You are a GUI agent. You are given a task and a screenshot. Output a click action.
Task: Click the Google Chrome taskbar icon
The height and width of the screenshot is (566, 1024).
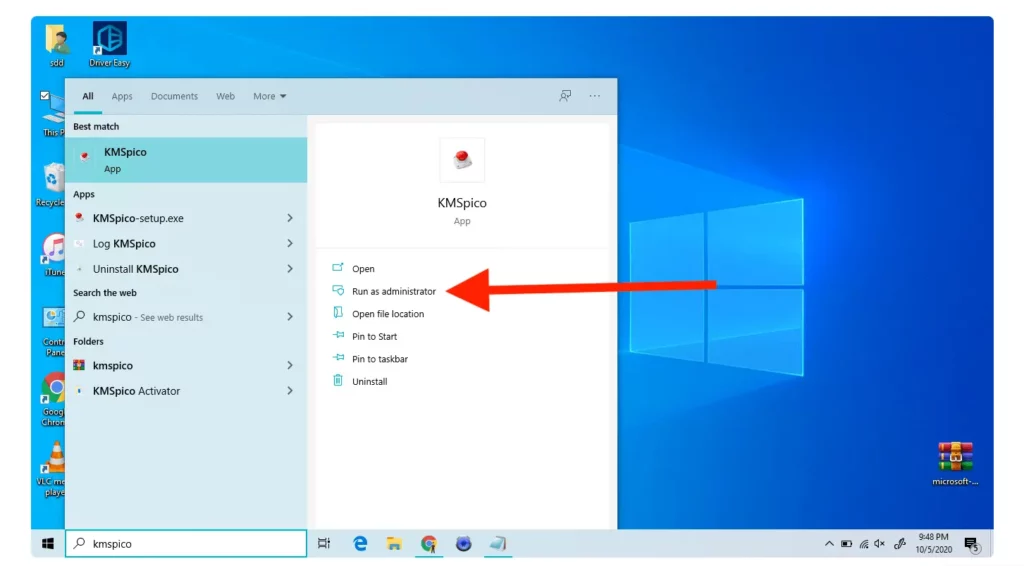click(429, 543)
